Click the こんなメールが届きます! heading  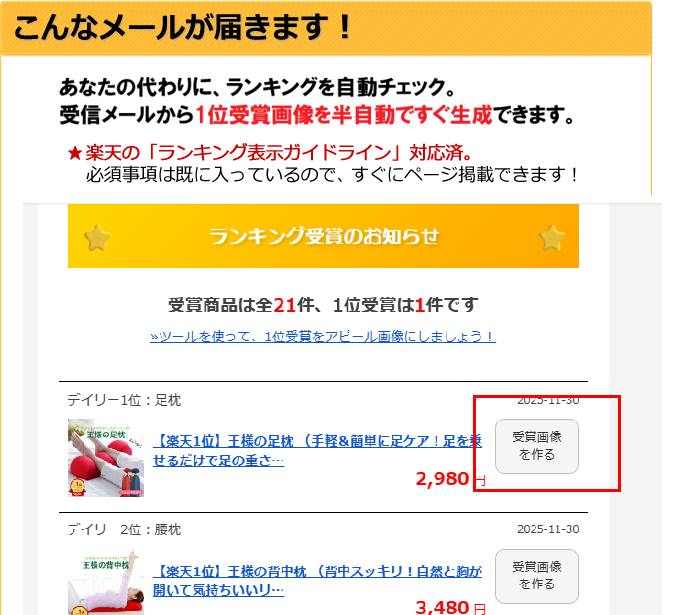pyautogui.click(x=183, y=28)
